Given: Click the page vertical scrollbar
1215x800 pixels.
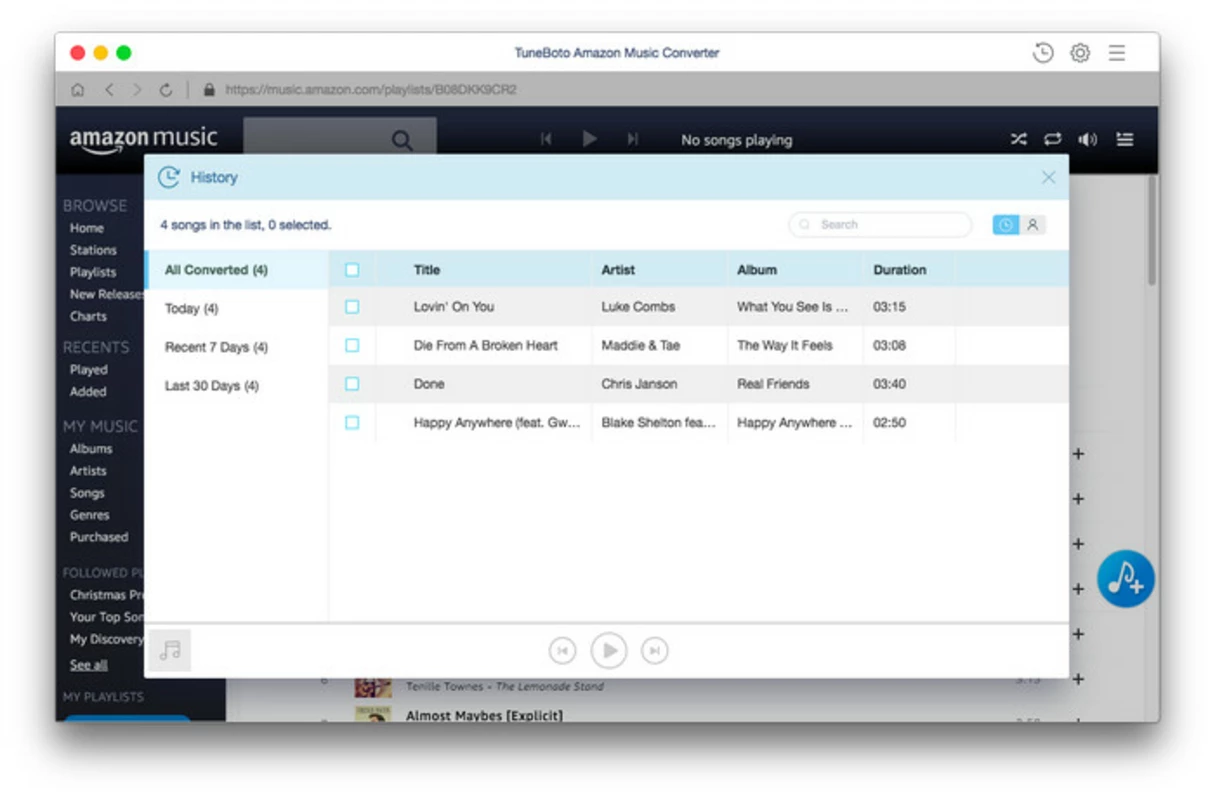Looking at the screenshot, I should click(x=1152, y=232).
